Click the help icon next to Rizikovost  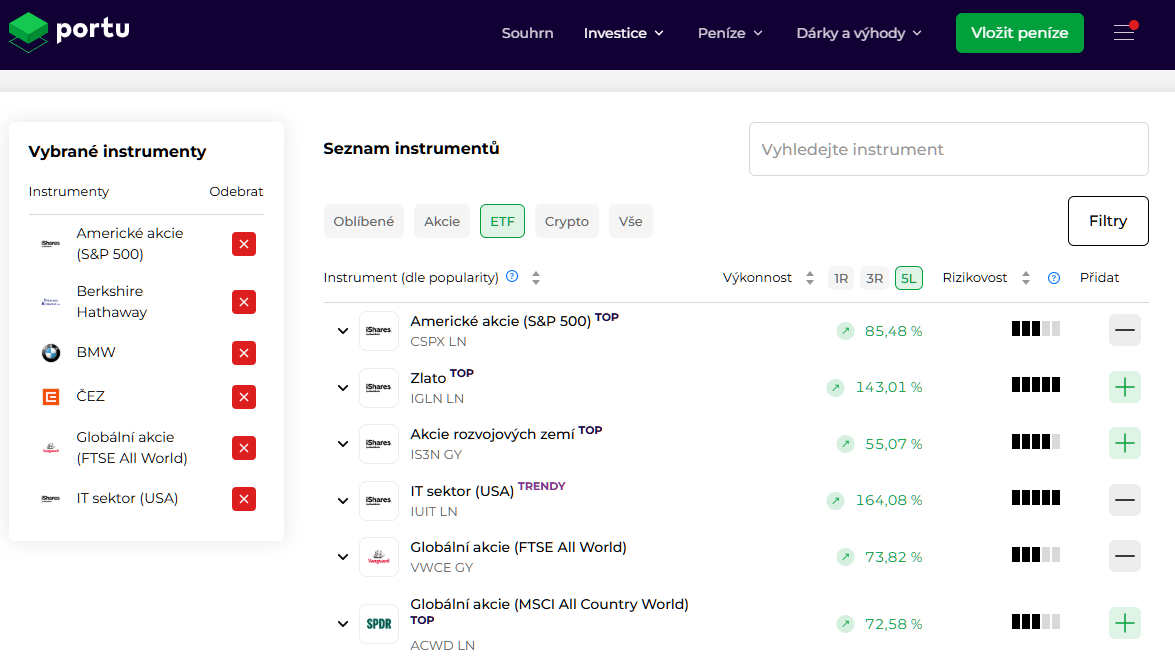click(1054, 278)
